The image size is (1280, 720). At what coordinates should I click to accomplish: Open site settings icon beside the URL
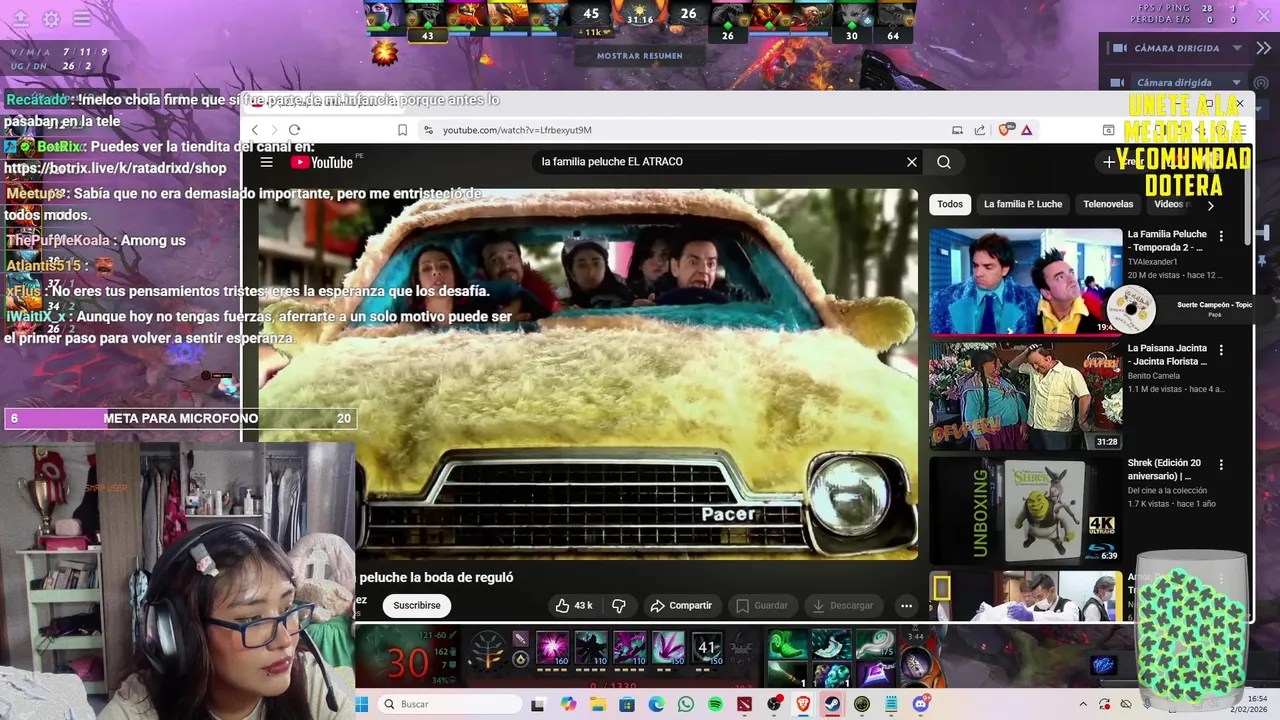(428, 130)
